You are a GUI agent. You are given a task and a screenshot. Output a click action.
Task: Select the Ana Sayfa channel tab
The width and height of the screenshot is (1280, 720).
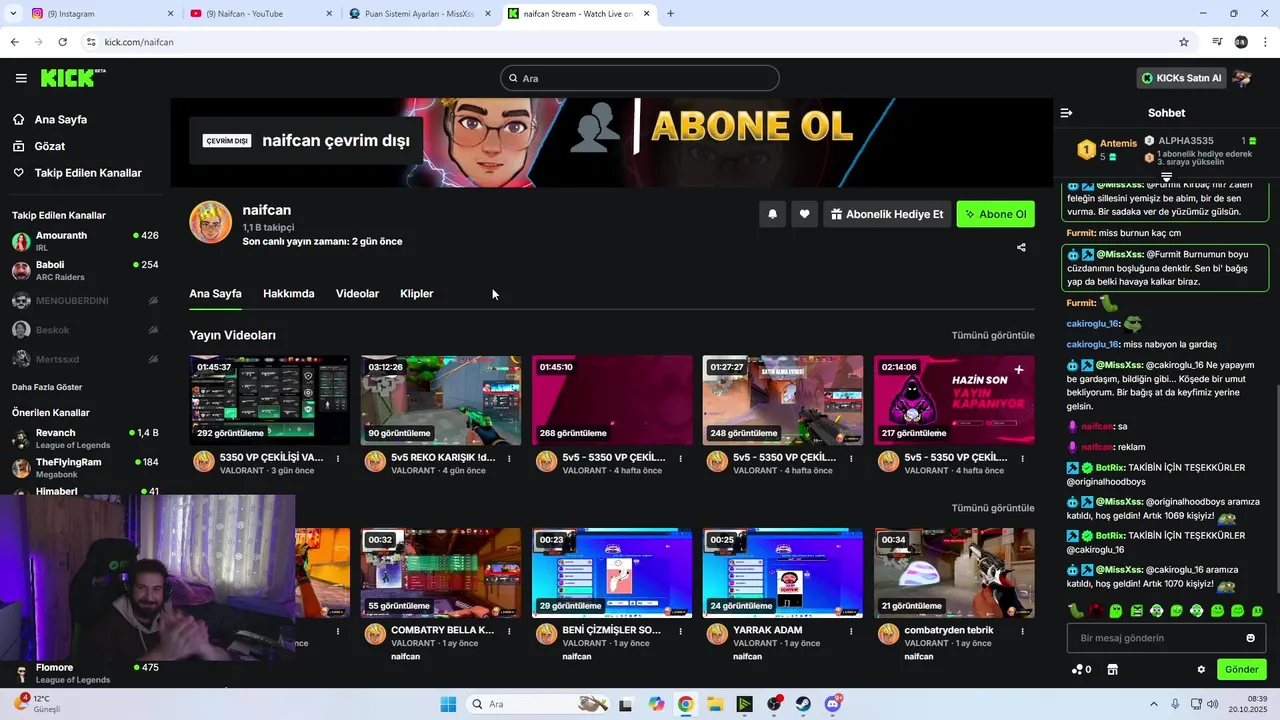[x=215, y=294]
